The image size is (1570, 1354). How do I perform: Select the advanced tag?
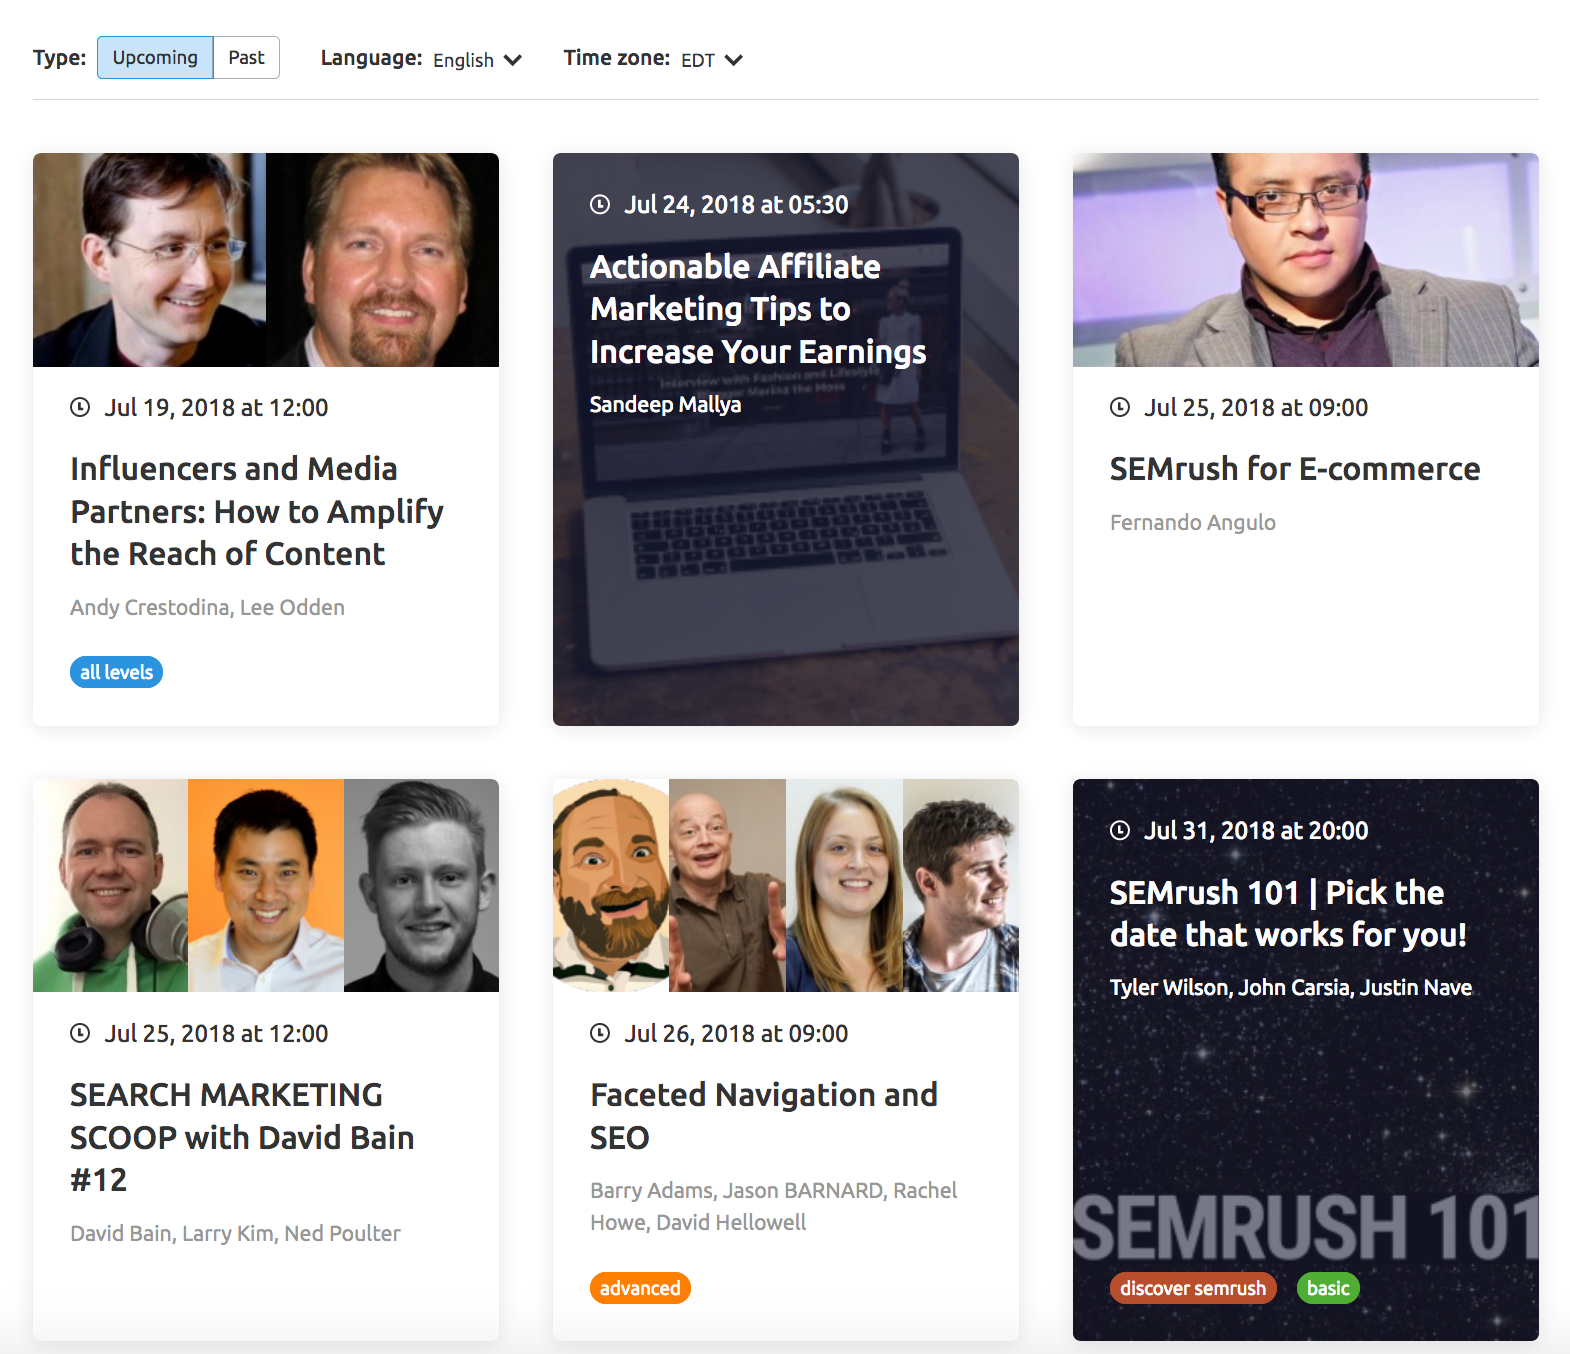(x=640, y=1288)
